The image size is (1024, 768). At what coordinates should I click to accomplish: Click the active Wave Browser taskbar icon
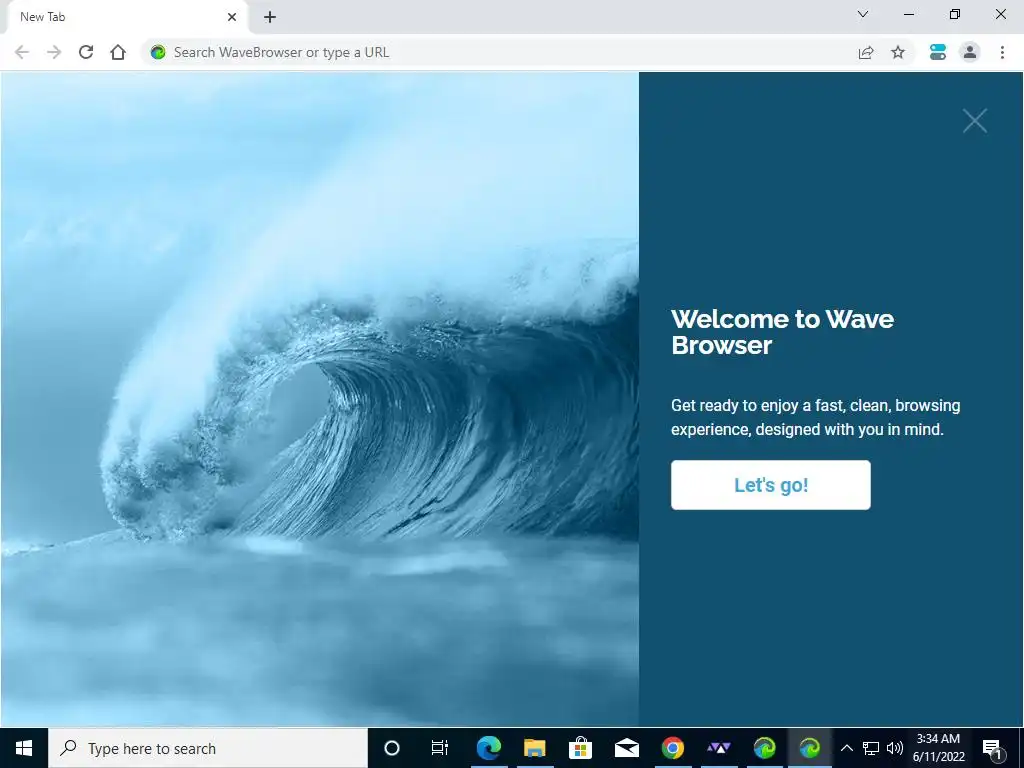[x=810, y=748]
